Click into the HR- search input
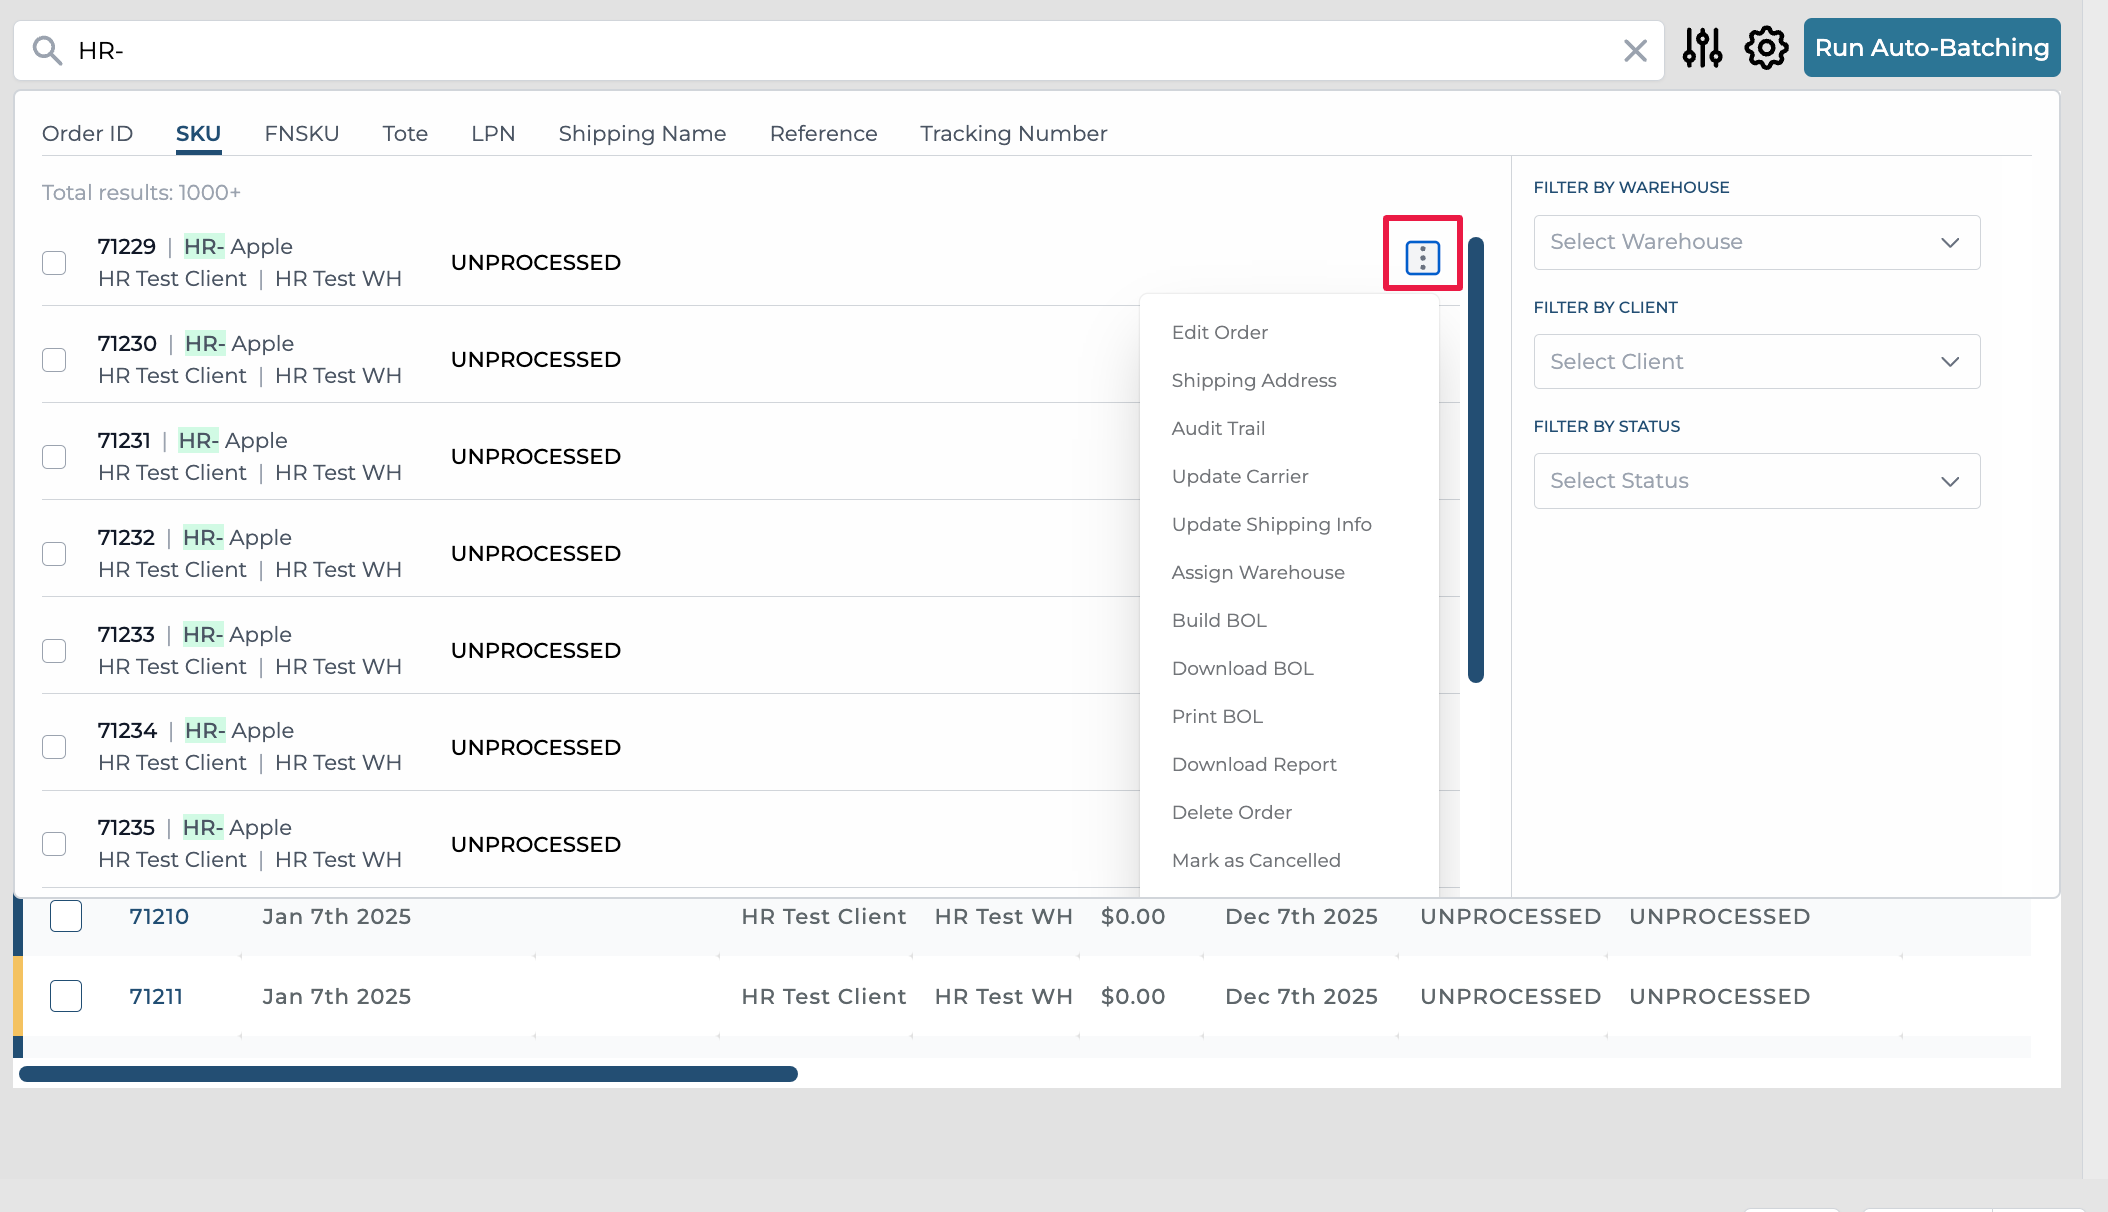2108x1212 pixels. 800,50
